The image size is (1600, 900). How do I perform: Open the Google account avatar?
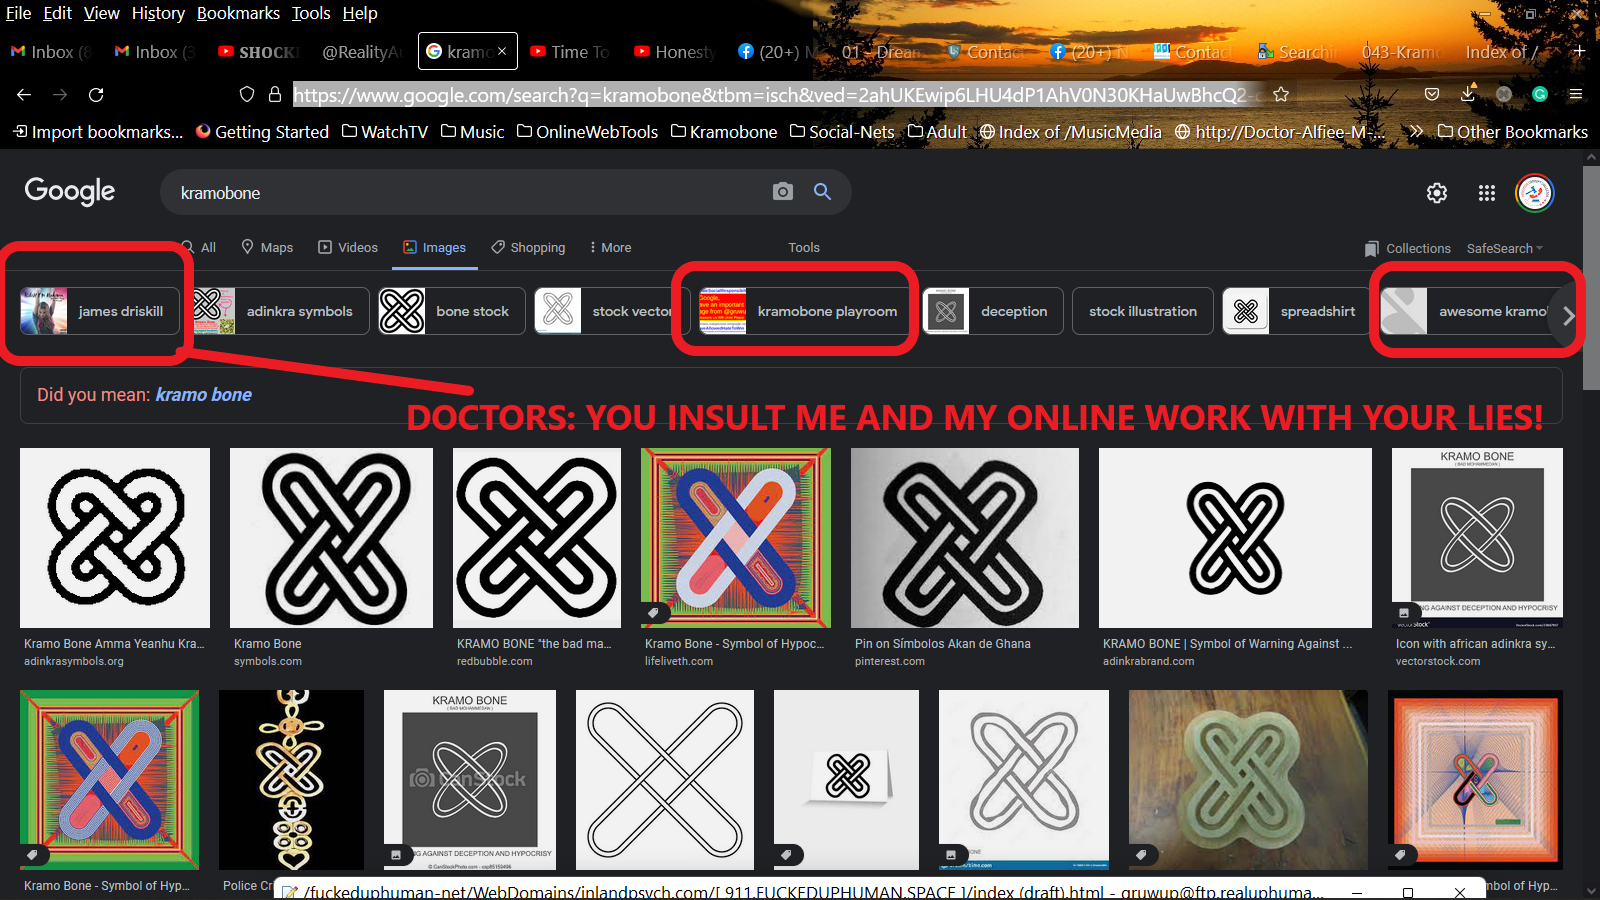point(1535,193)
